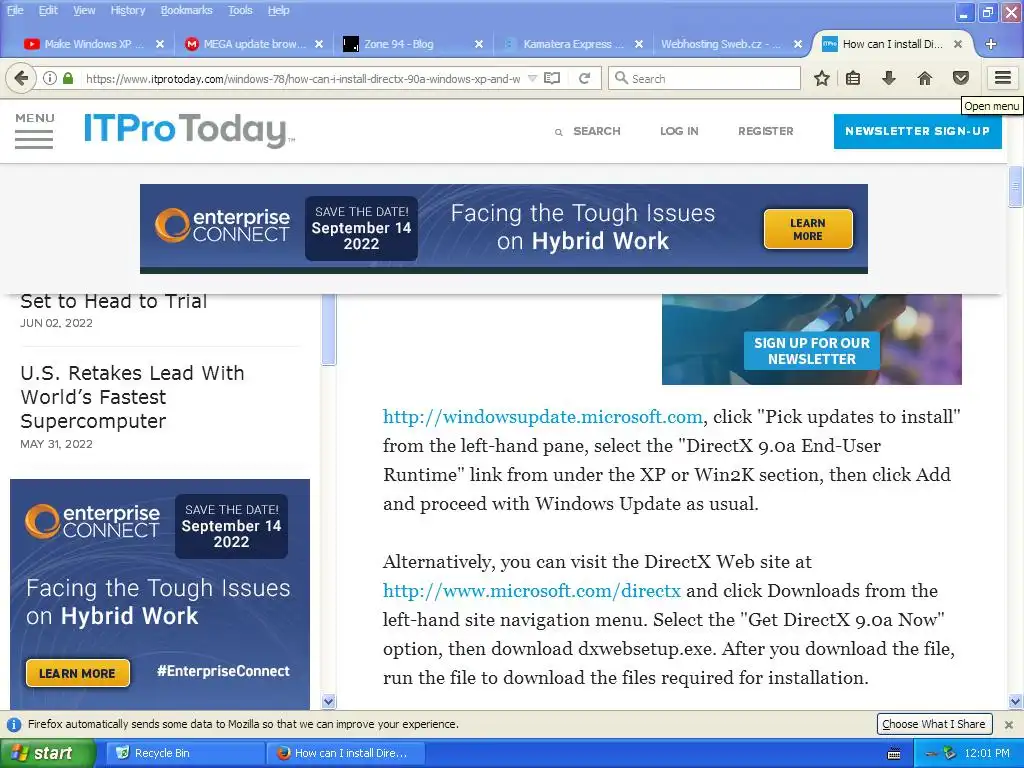Viewport: 1024px width, 768px height.
Task: Toggle Reader View icon in address bar
Action: coord(552,78)
